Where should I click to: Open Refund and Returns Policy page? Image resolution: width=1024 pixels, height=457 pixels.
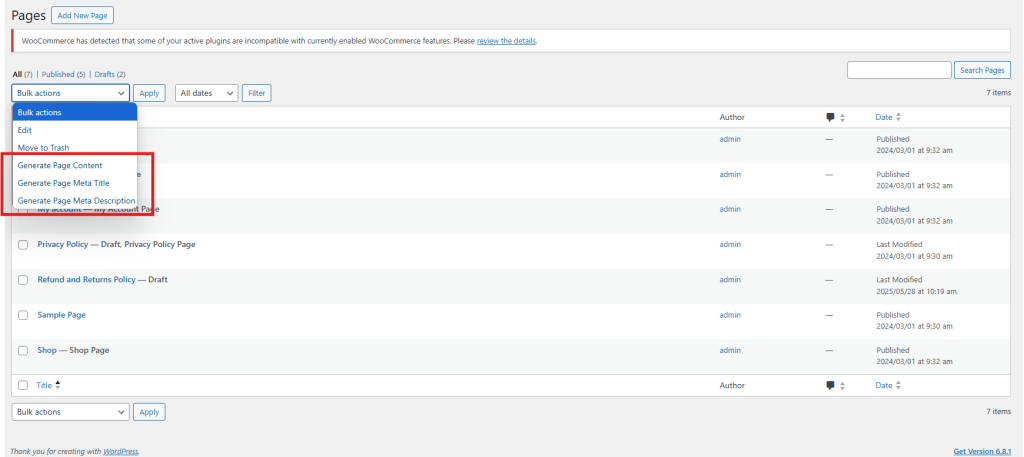coord(86,279)
